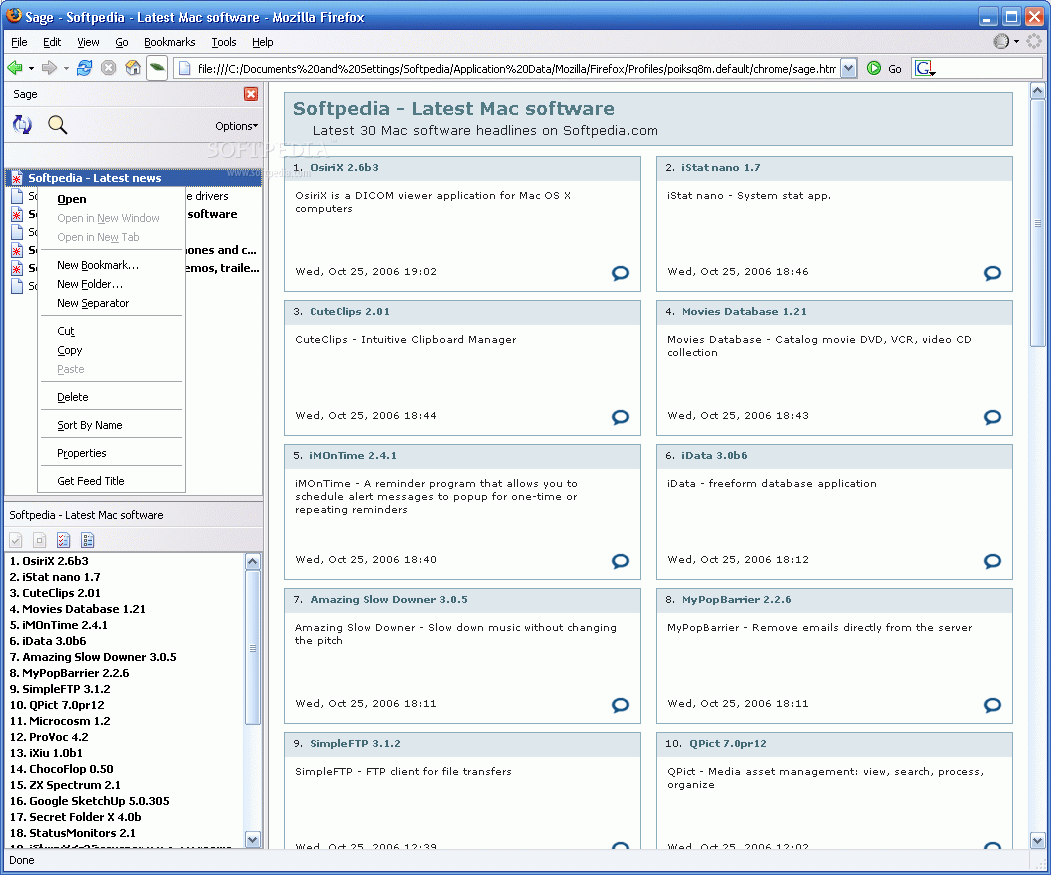Screen dimensions: 1051x875
Task: Select Copy from the context menu
Action: pyautogui.click(x=111, y=350)
